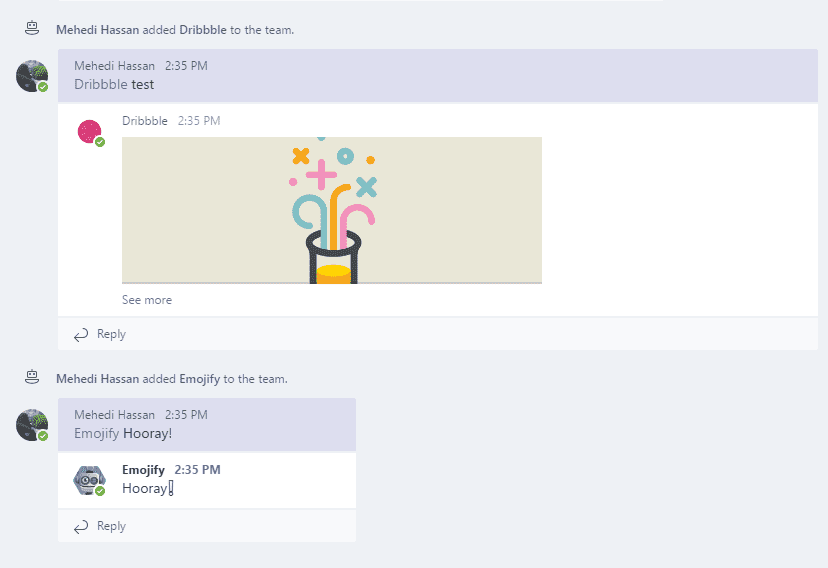Click the pink Dribbble bot avatar
The width and height of the screenshot is (828, 568).
click(x=90, y=131)
